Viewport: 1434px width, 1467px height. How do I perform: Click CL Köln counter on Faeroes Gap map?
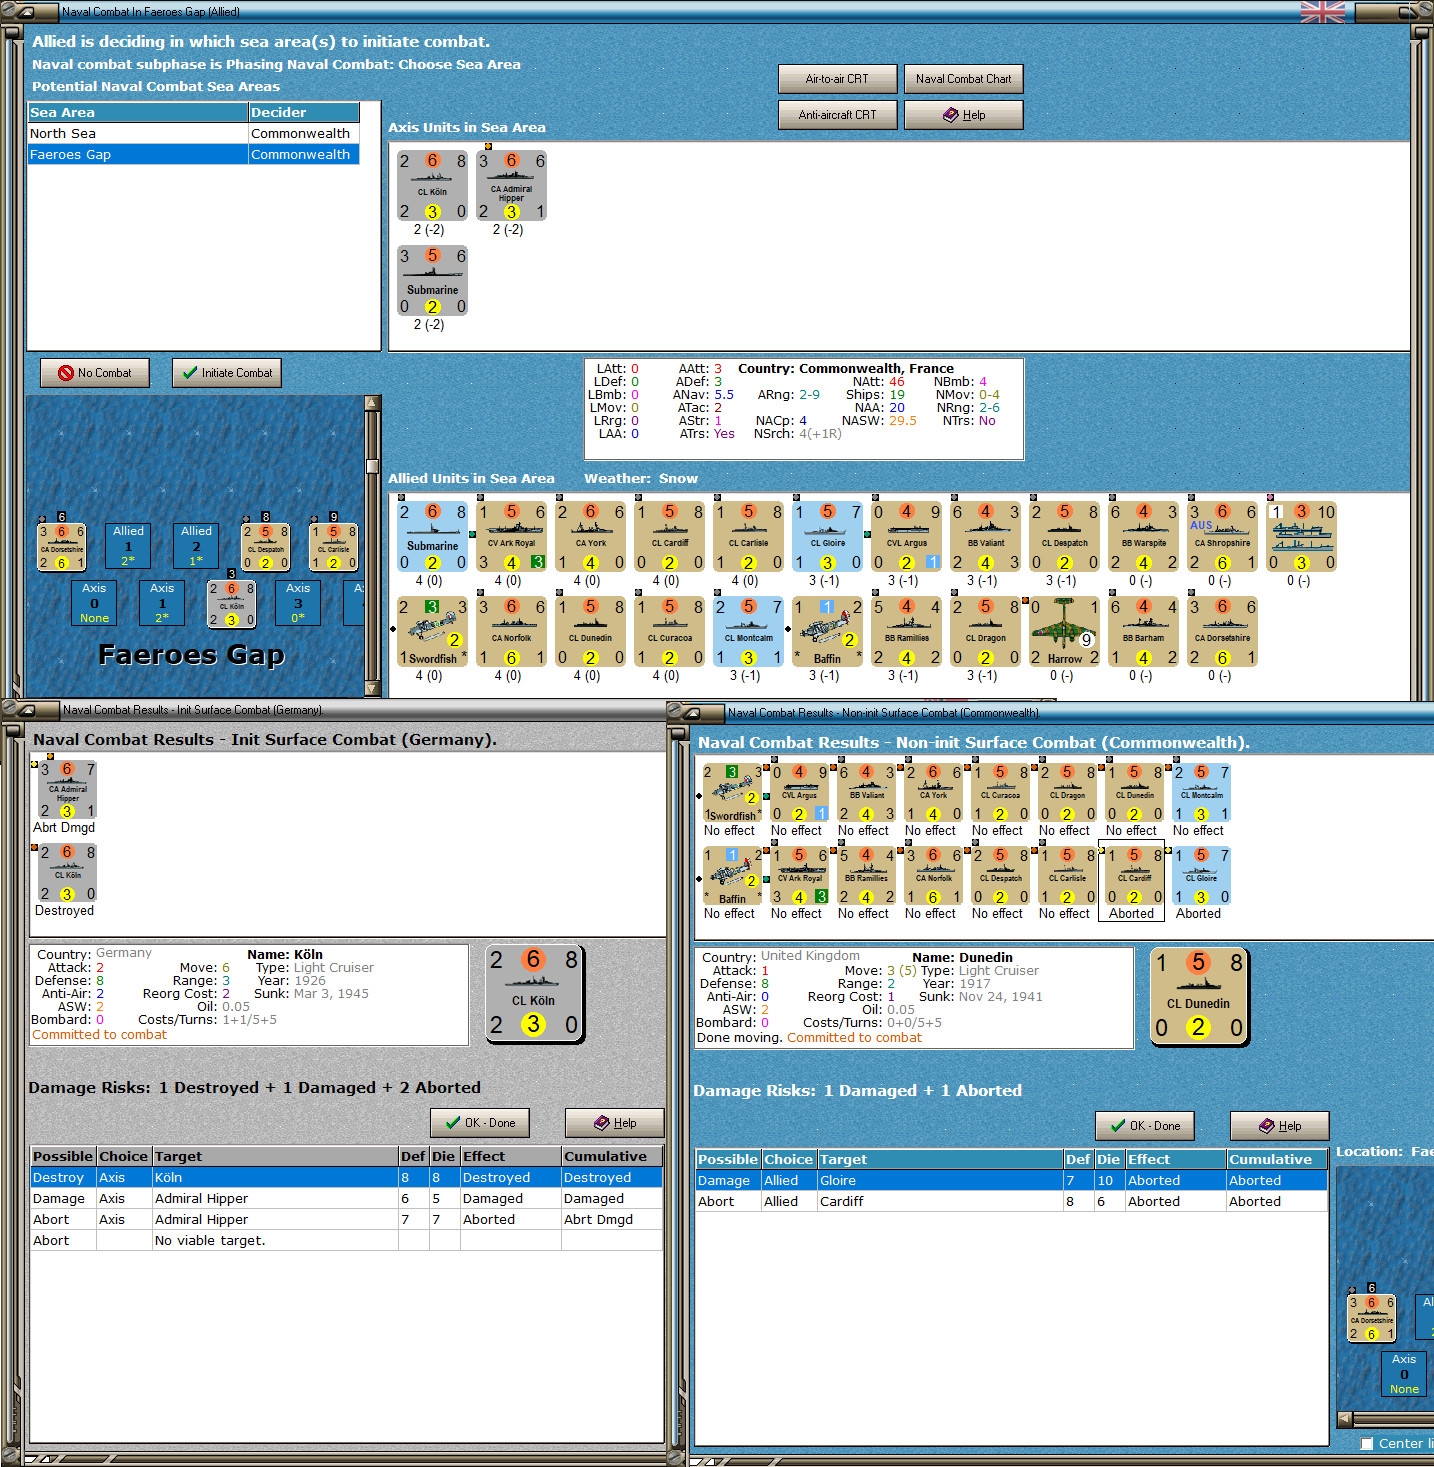pyautogui.click(x=231, y=604)
